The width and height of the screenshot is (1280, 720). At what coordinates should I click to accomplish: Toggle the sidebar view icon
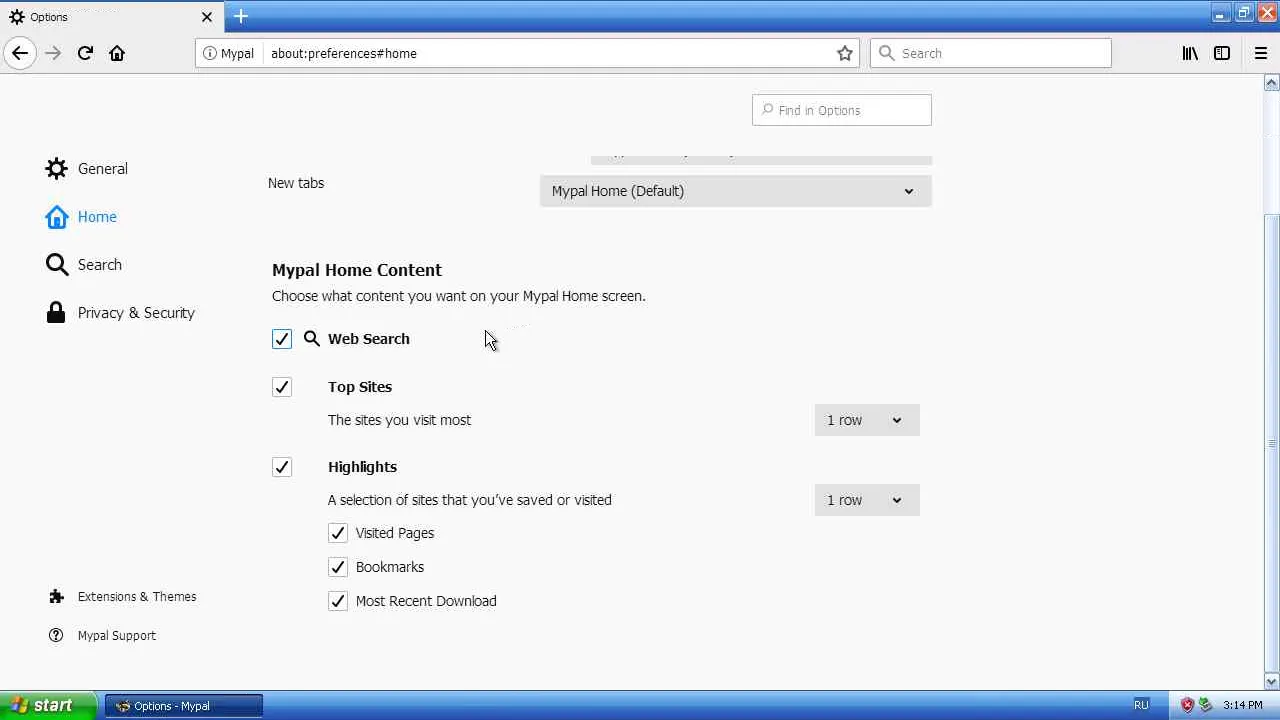point(1222,53)
